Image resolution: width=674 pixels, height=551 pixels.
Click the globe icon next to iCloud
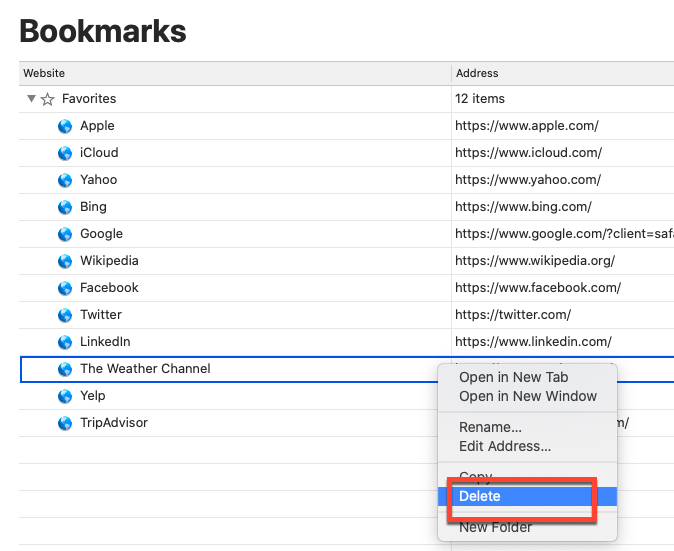(x=65, y=153)
